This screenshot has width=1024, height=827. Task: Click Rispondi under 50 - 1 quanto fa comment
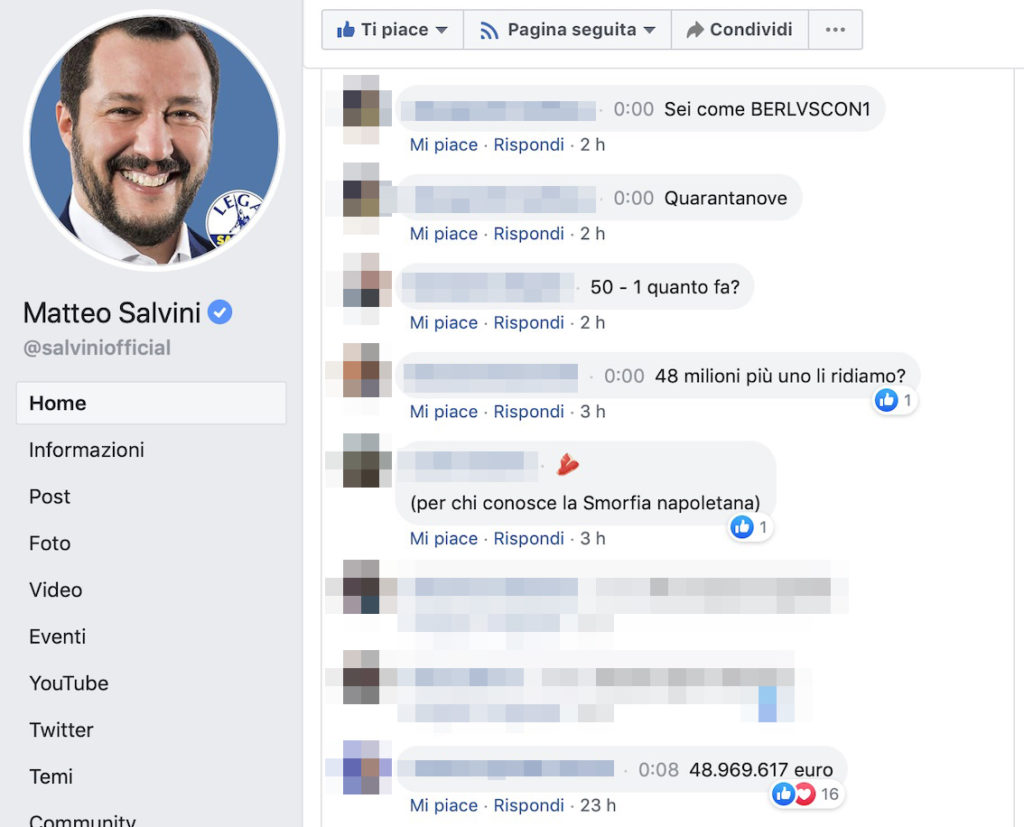pos(528,323)
